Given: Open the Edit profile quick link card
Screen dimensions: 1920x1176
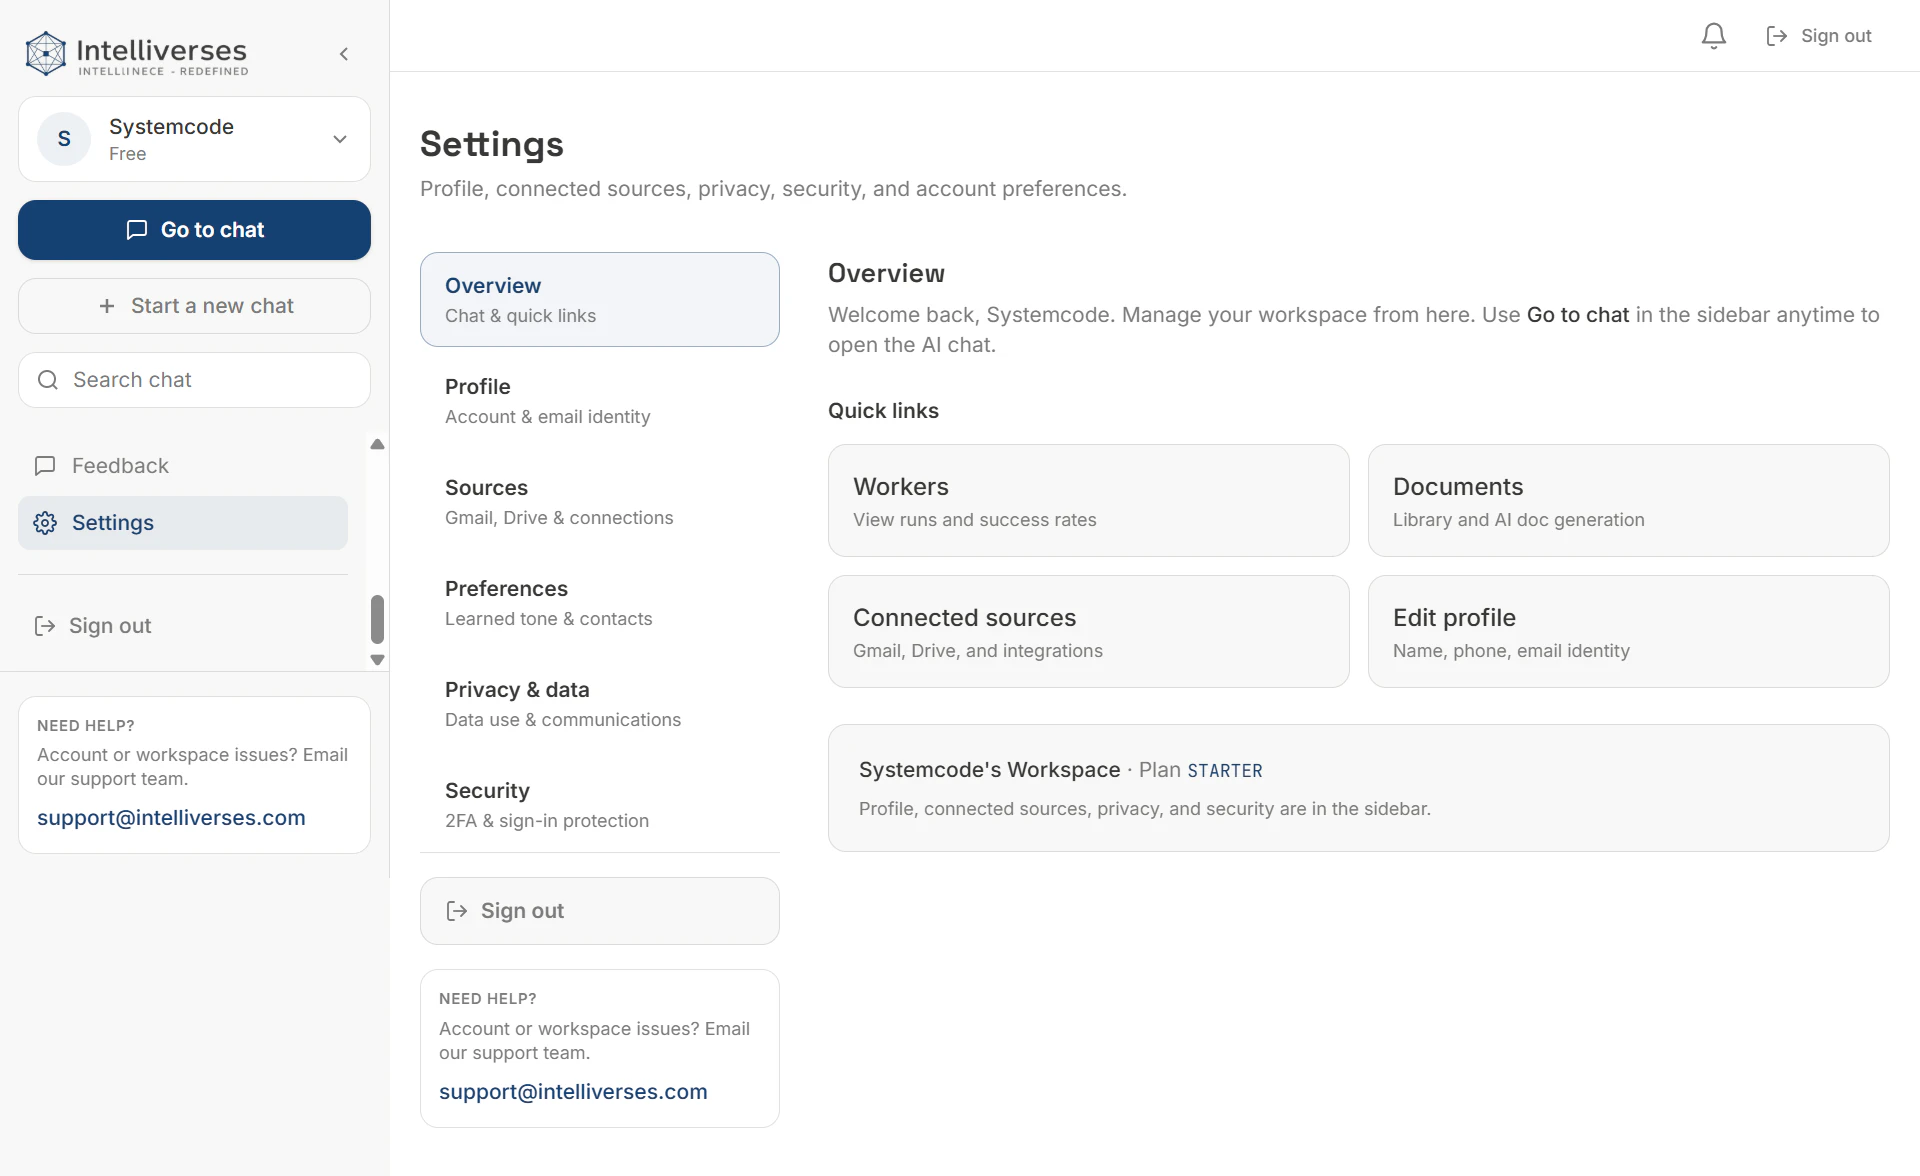Looking at the screenshot, I should coord(1629,632).
